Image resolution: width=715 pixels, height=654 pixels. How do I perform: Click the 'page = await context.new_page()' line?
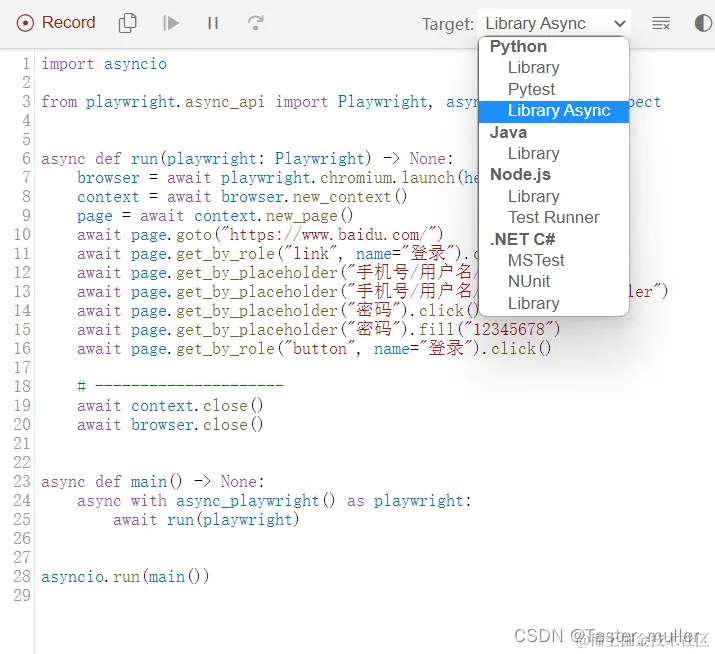tap(215, 216)
